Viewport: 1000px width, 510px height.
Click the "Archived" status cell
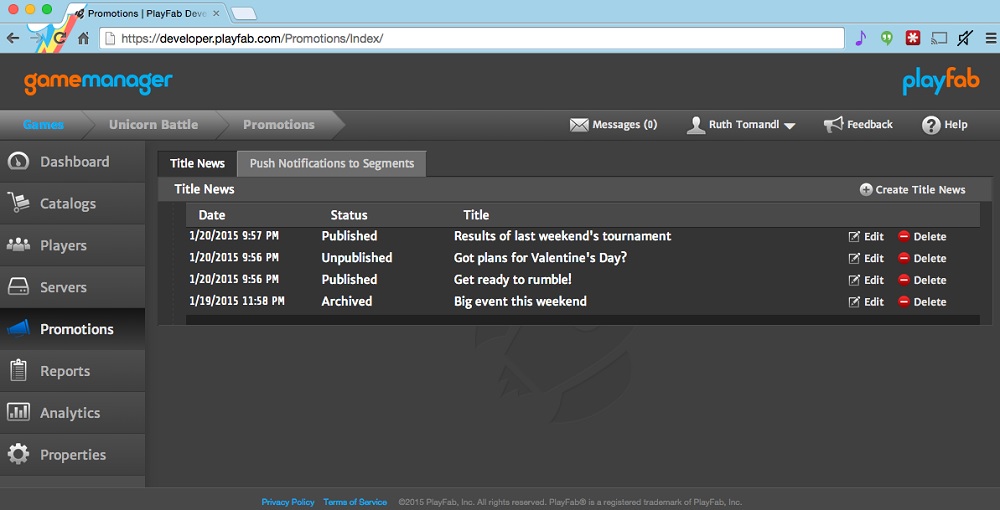coord(346,301)
